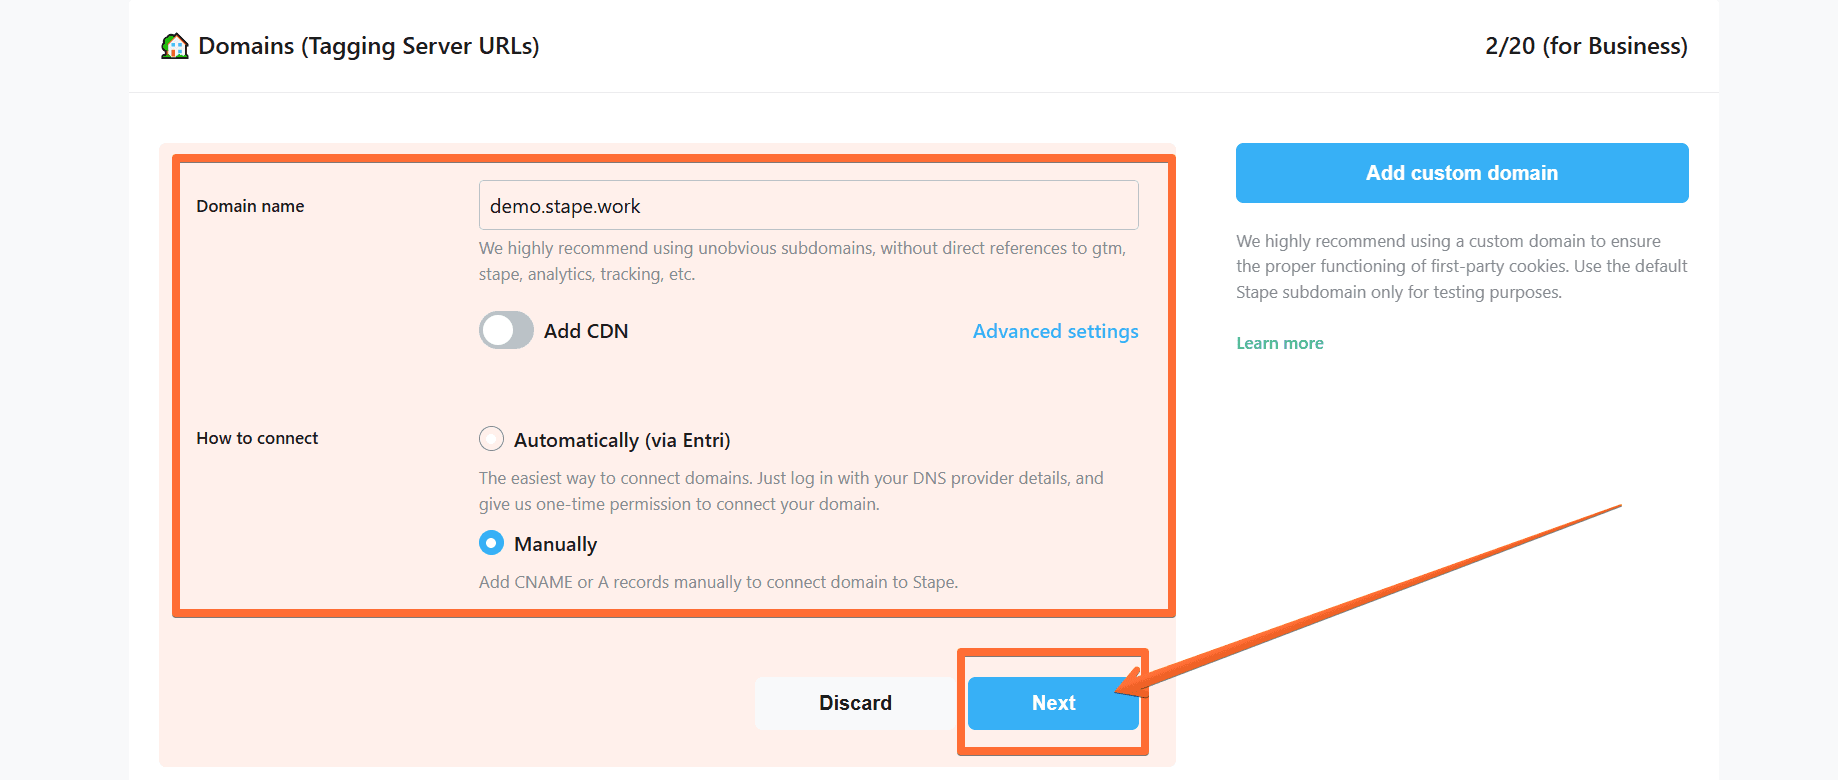Click the 2/20 (for Business) counter text
This screenshot has height=780, width=1838.
(x=1586, y=46)
